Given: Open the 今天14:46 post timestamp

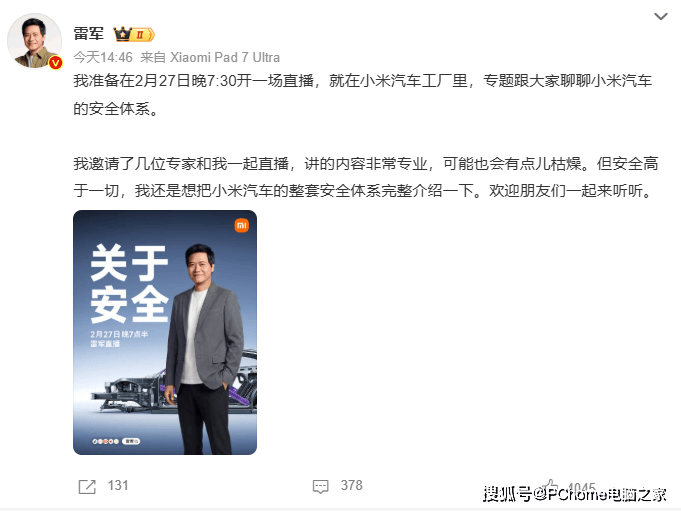Looking at the screenshot, I should (103, 57).
